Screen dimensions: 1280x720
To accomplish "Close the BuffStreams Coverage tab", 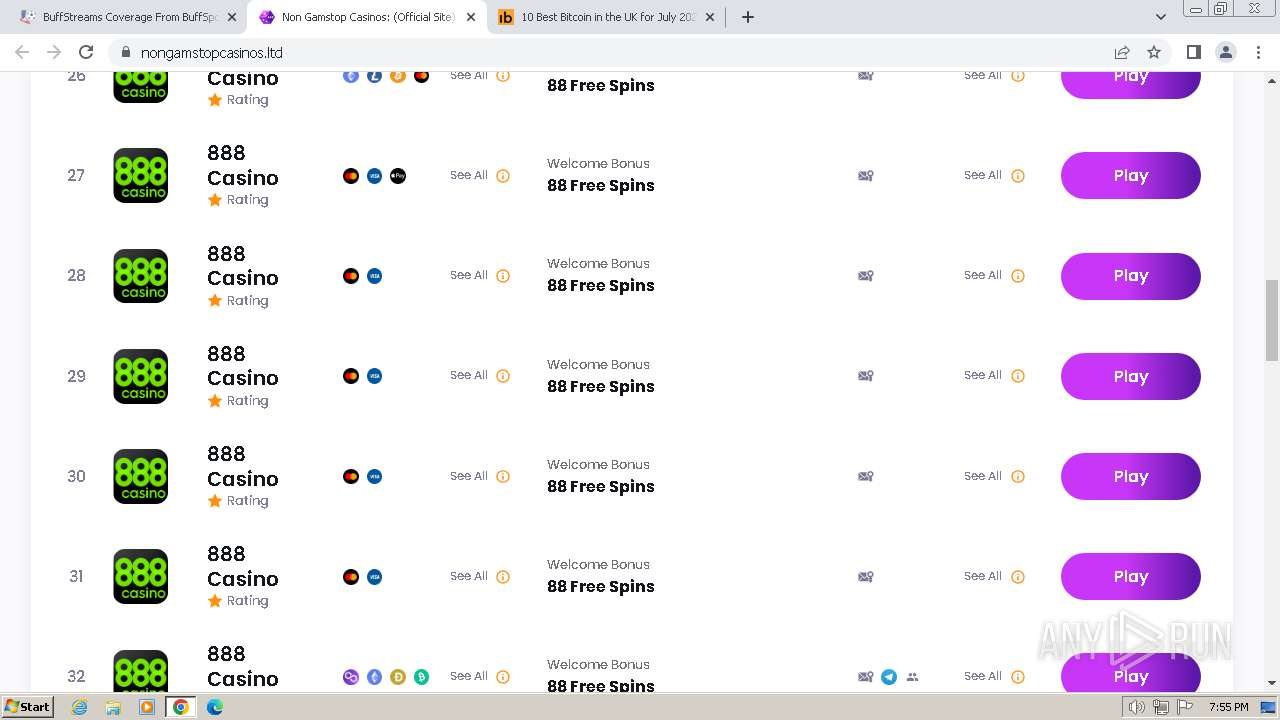I will (x=232, y=17).
